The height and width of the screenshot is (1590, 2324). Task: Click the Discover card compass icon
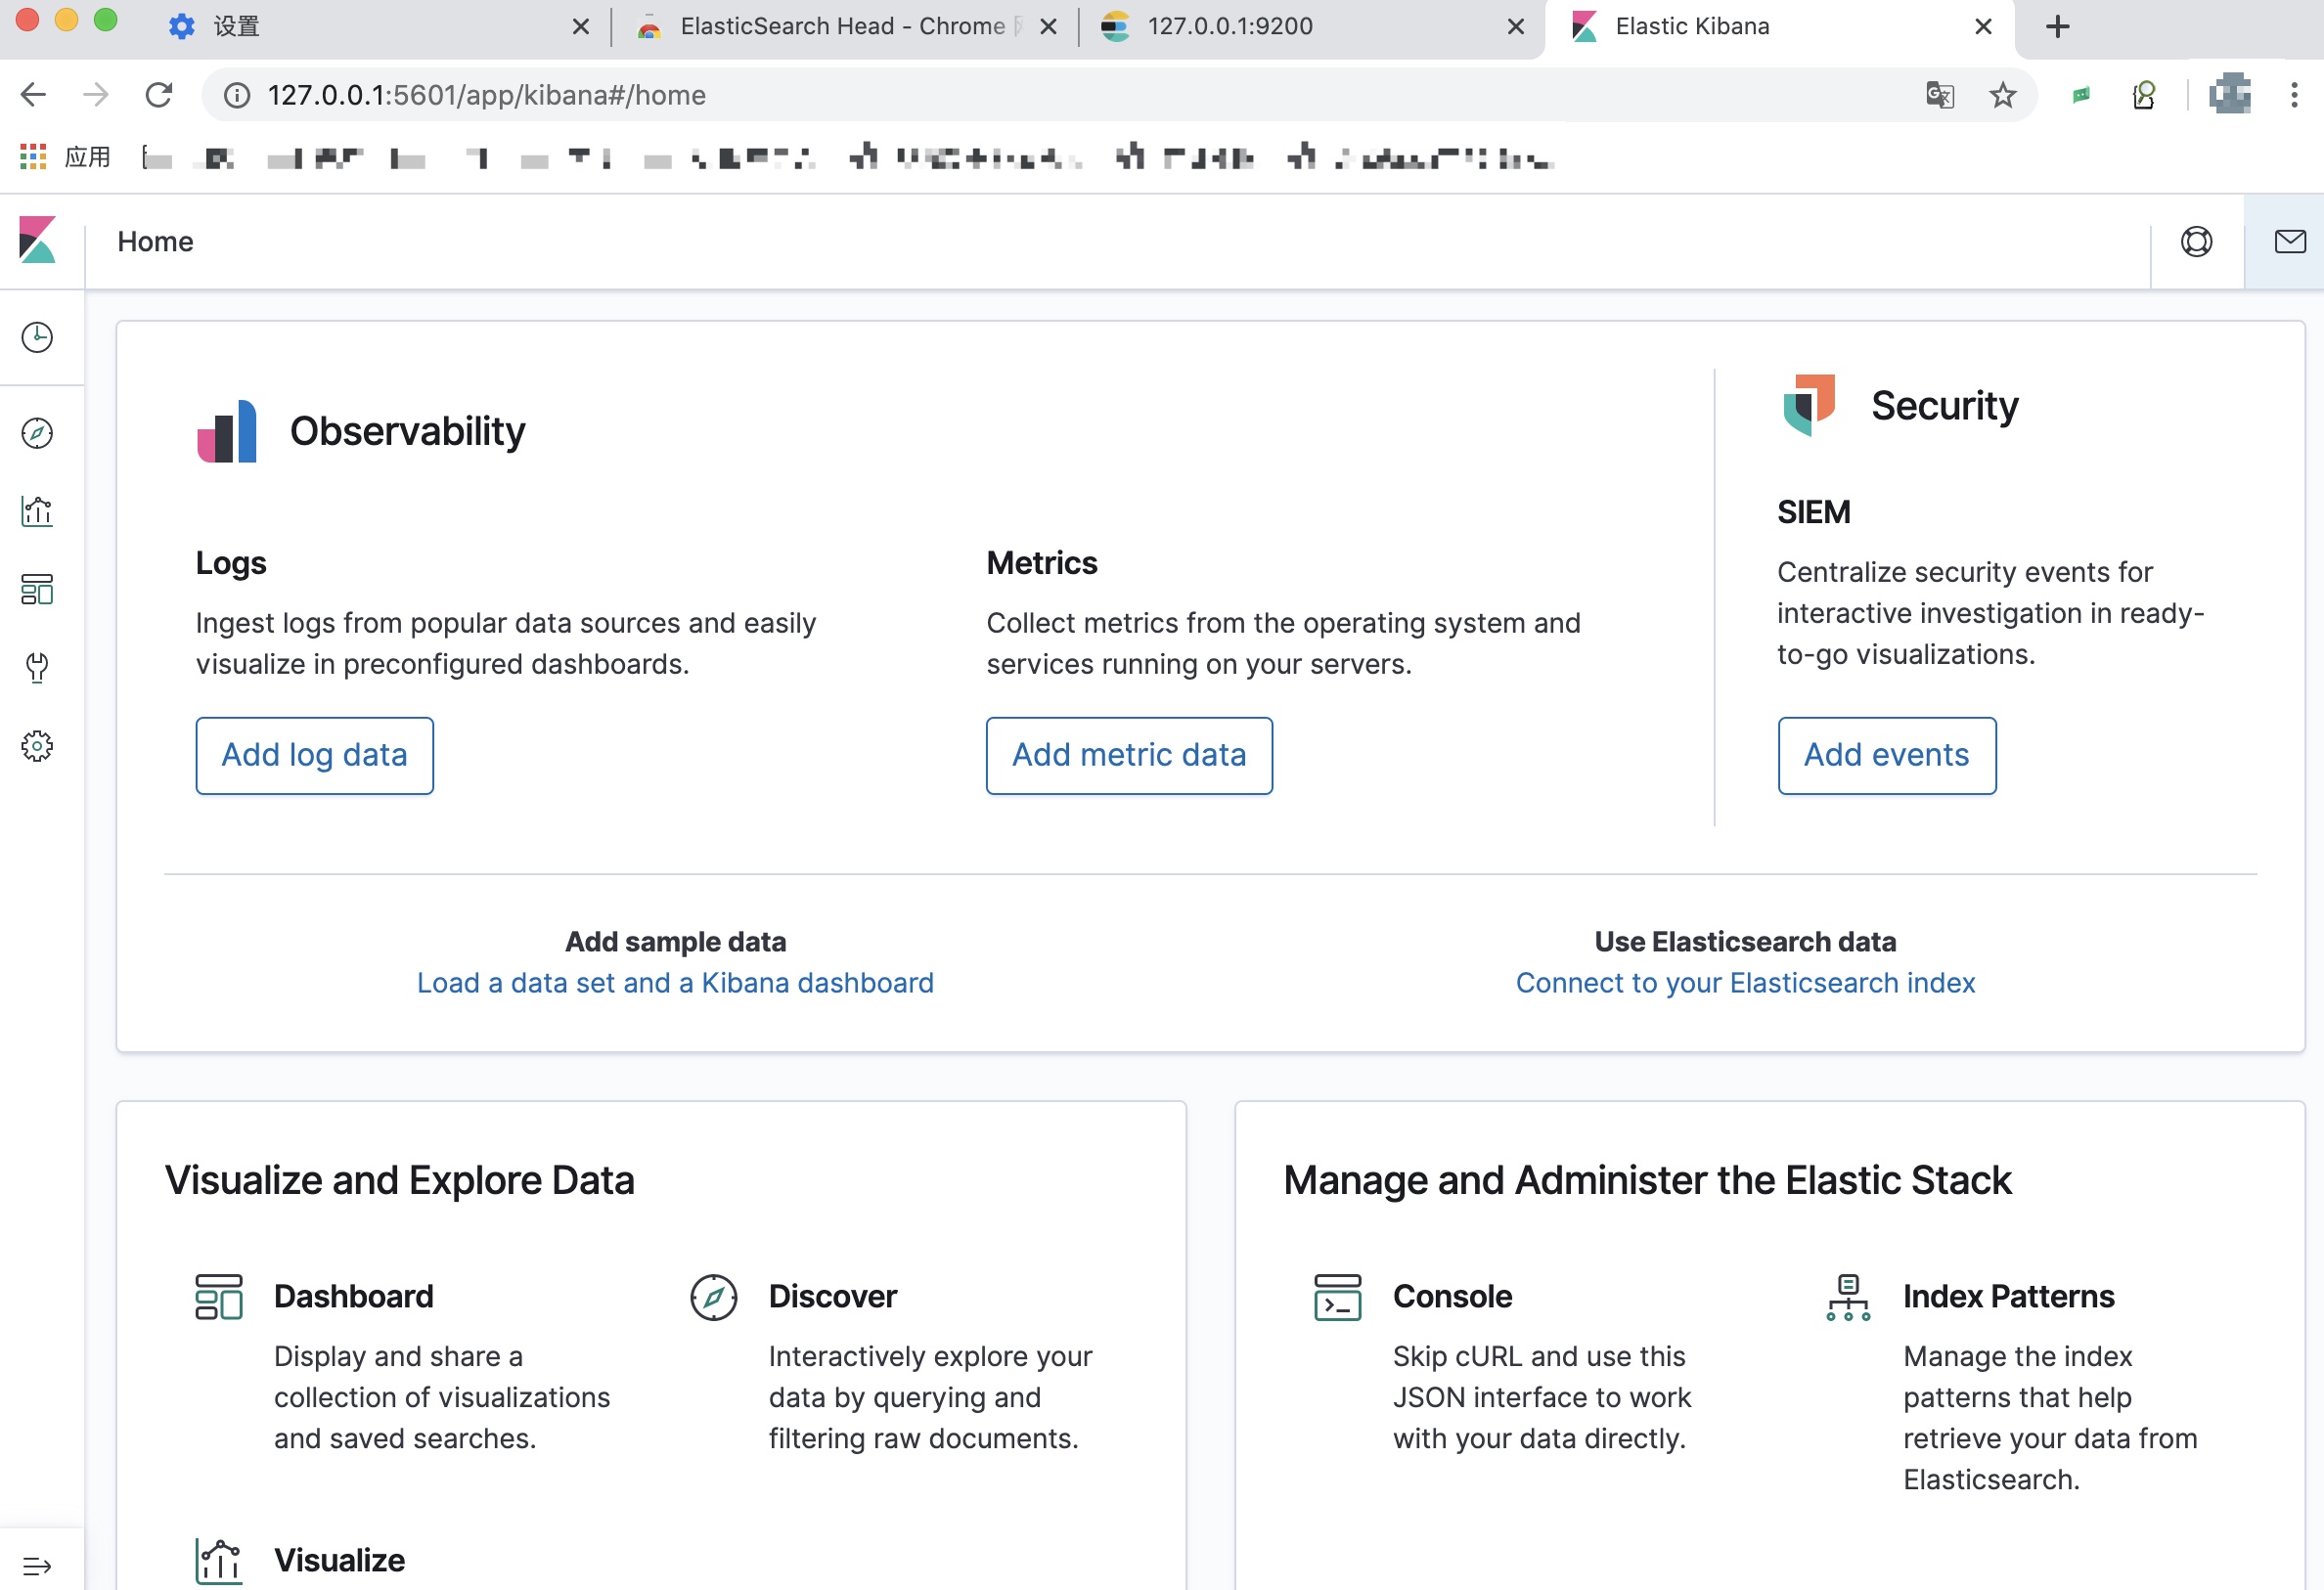(x=714, y=1297)
